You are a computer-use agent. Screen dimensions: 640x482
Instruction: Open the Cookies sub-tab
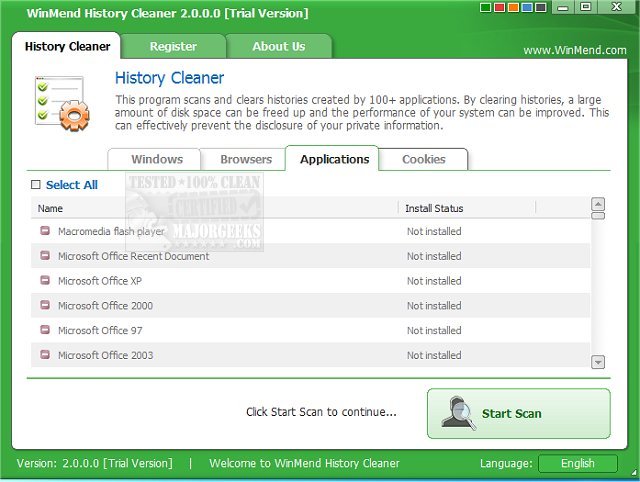point(423,159)
